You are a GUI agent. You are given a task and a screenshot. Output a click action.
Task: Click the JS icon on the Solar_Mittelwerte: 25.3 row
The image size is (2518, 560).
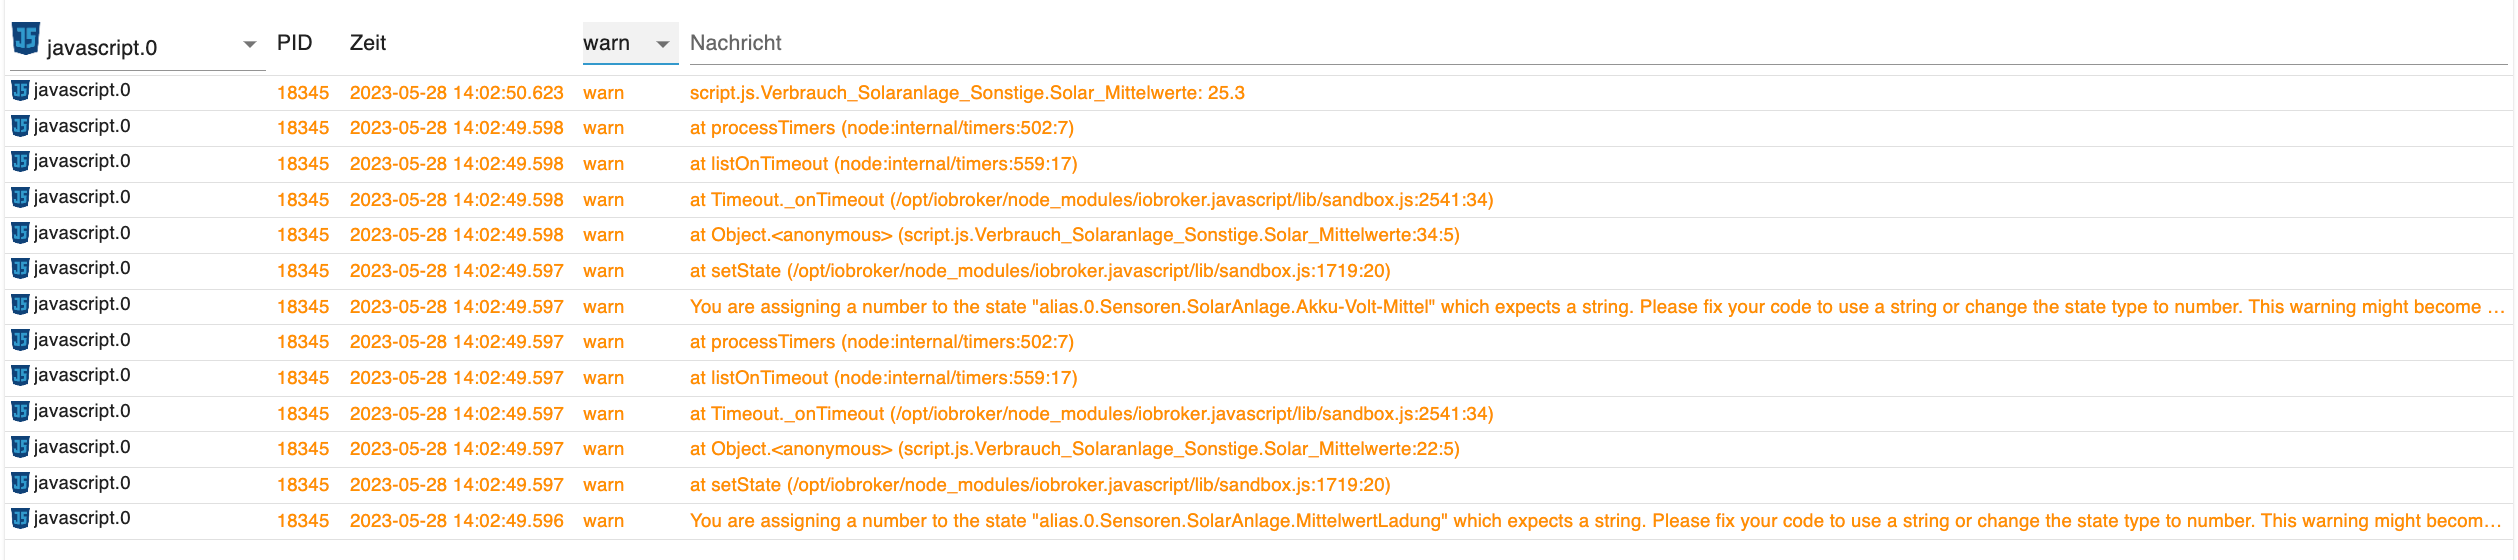pos(20,90)
